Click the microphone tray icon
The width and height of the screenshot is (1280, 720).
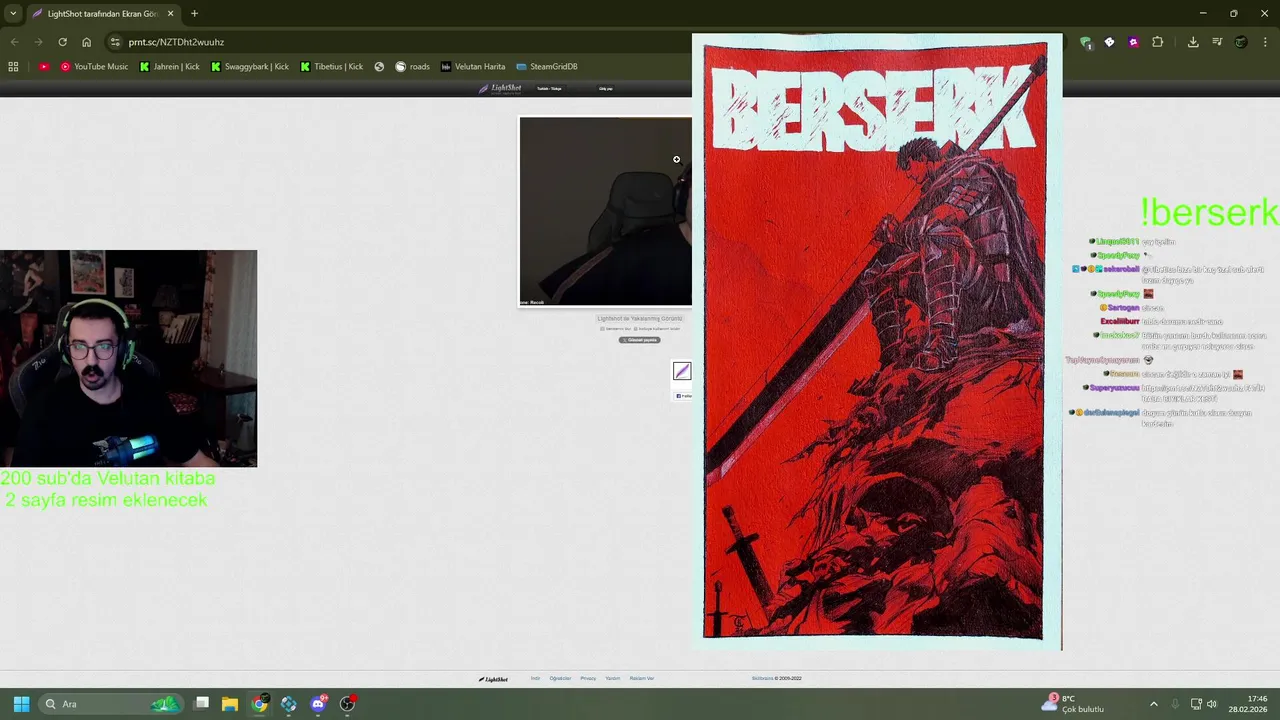pos(1175,704)
